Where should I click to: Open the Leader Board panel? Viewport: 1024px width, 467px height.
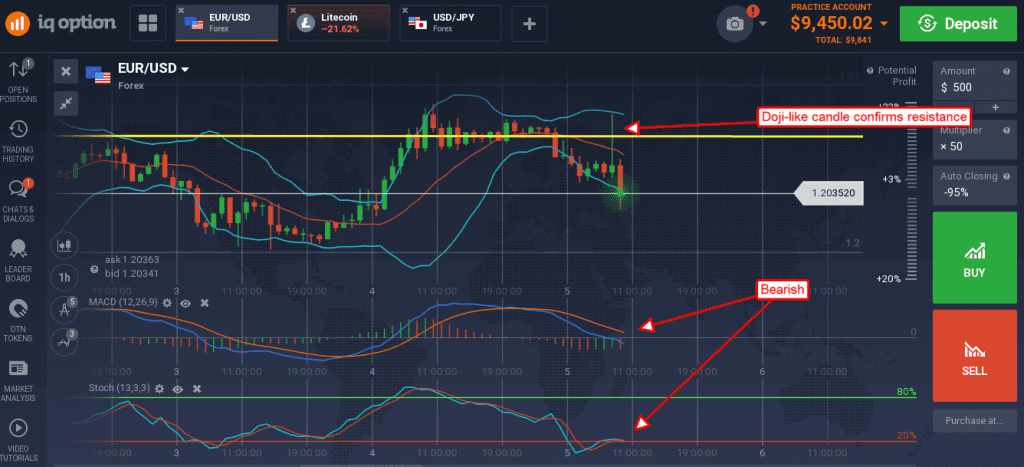20,260
